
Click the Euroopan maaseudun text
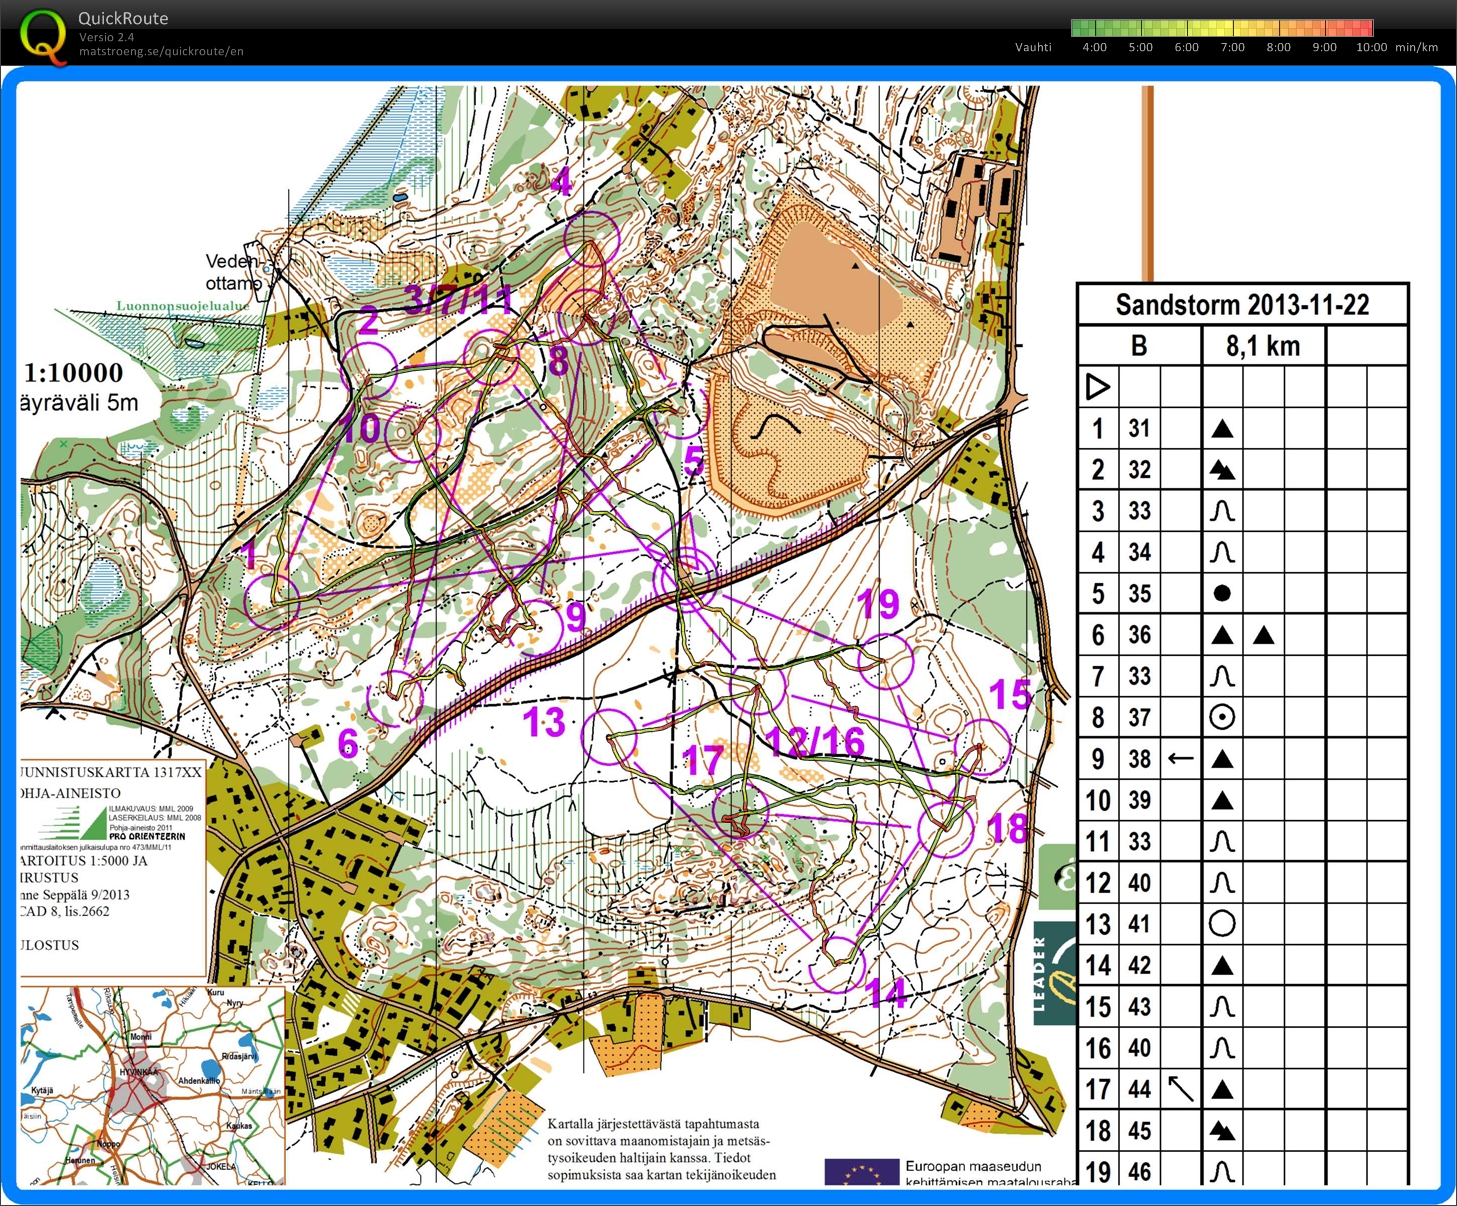coord(973,1166)
